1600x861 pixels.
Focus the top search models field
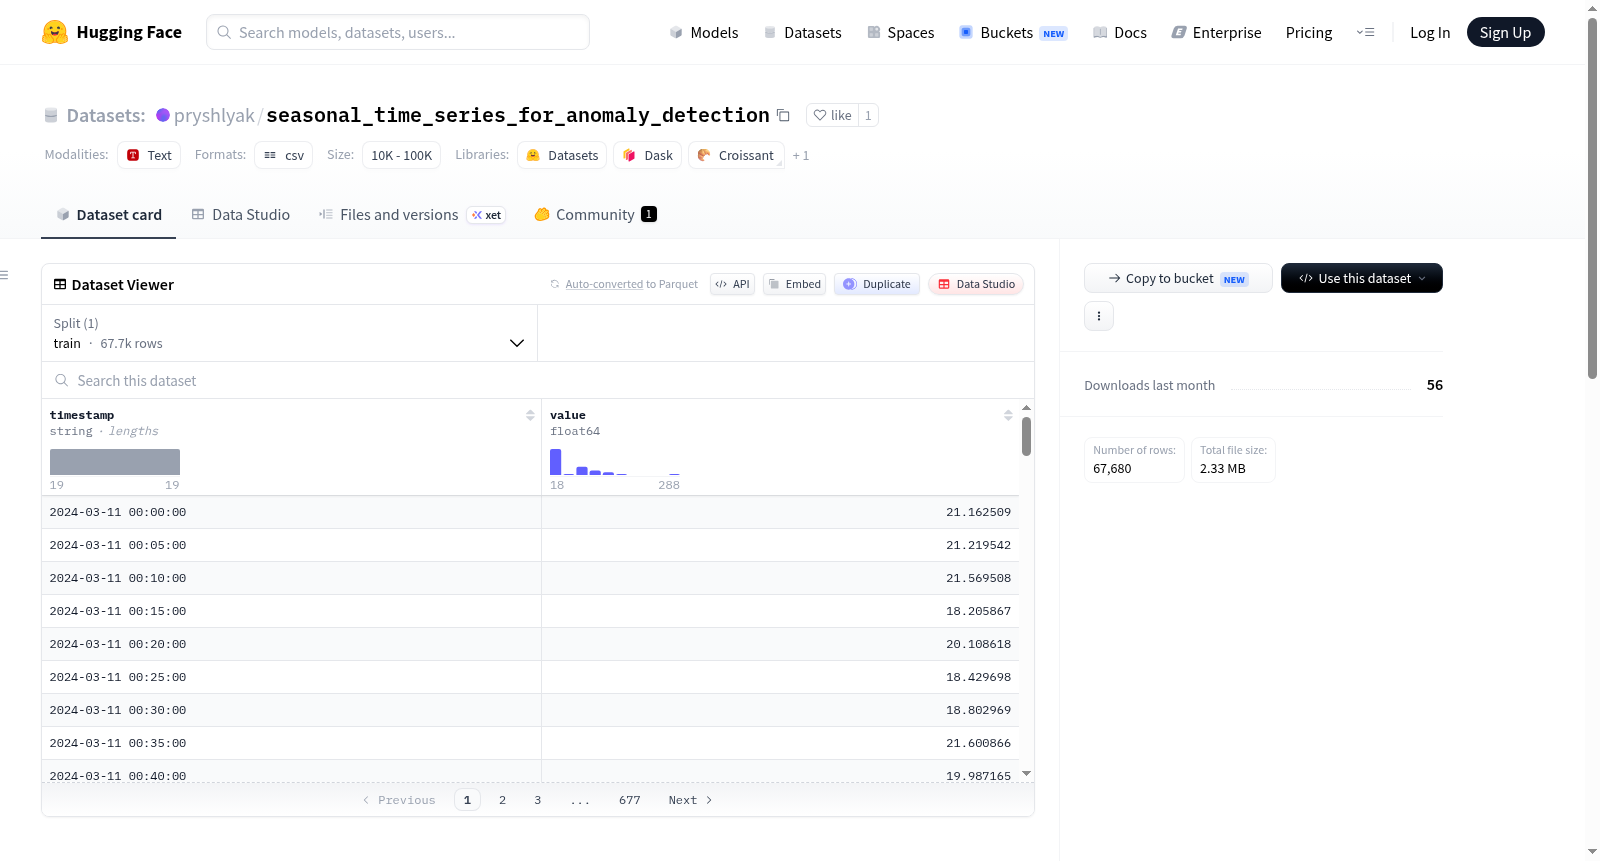pyautogui.click(x=398, y=32)
